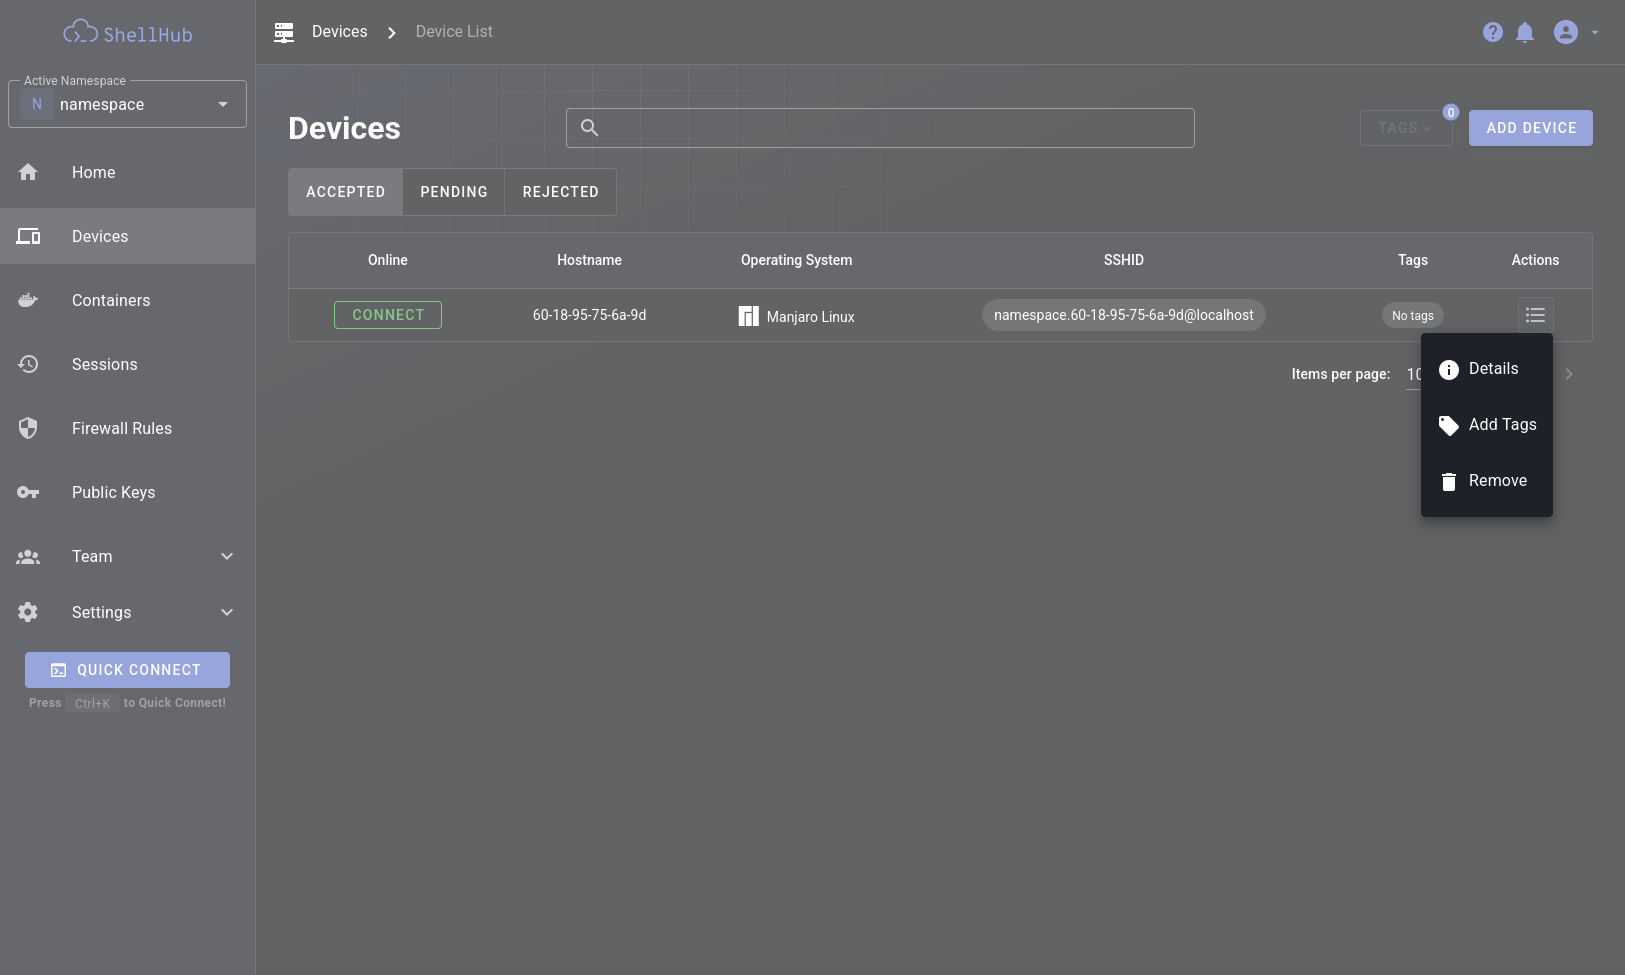The width and height of the screenshot is (1625, 975).
Task: Open Firewall Rules page
Action: click(x=127, y=428)
